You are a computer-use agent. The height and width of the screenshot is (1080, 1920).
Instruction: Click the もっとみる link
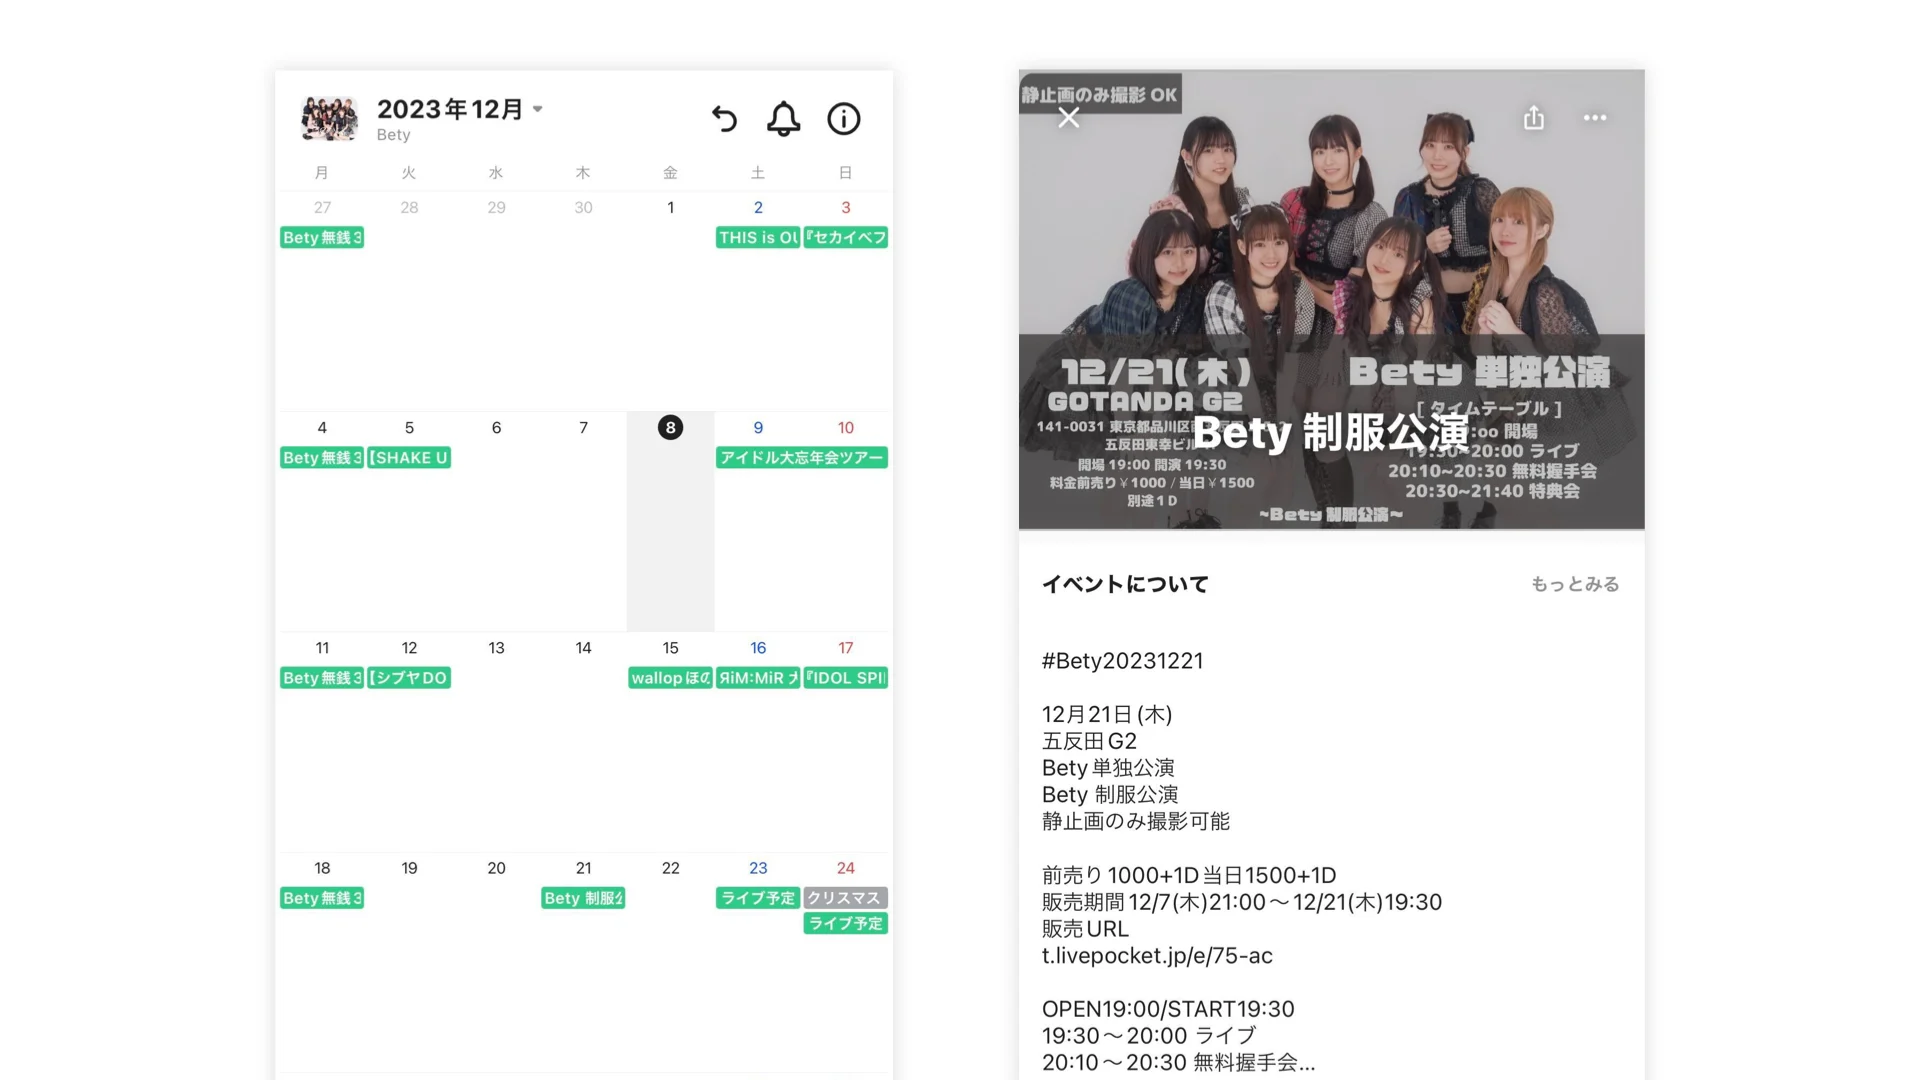coord(1575,584)
